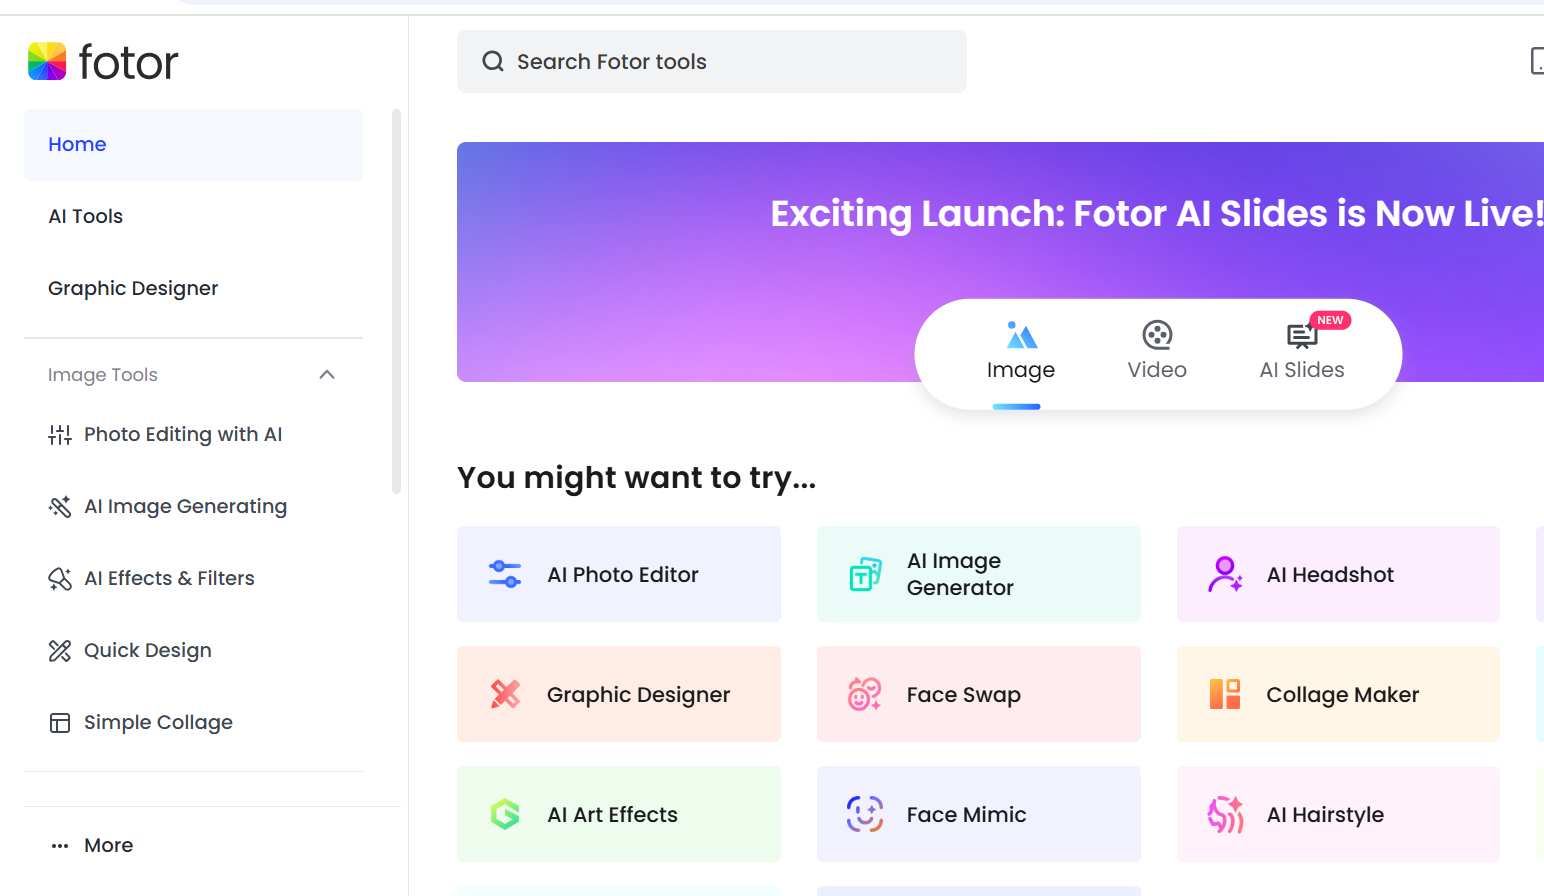Click the sidebar vertical scrollbar

(x=396, y=301)
